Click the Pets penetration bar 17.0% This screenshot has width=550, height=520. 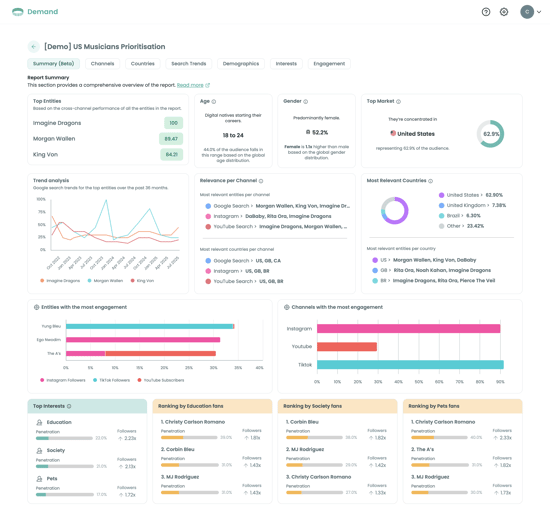point(65,495)
